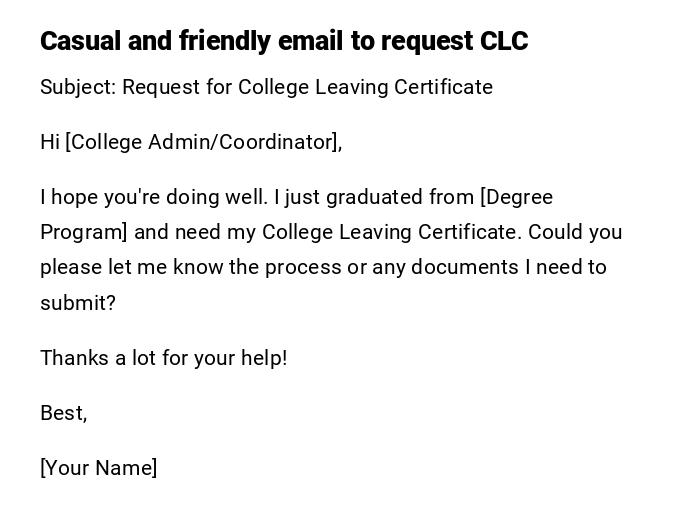The height and width of the screenshot is (530, 700).
Task: Click "College Leaving Certificate" in the subject line
Action: tap(365, 87)
